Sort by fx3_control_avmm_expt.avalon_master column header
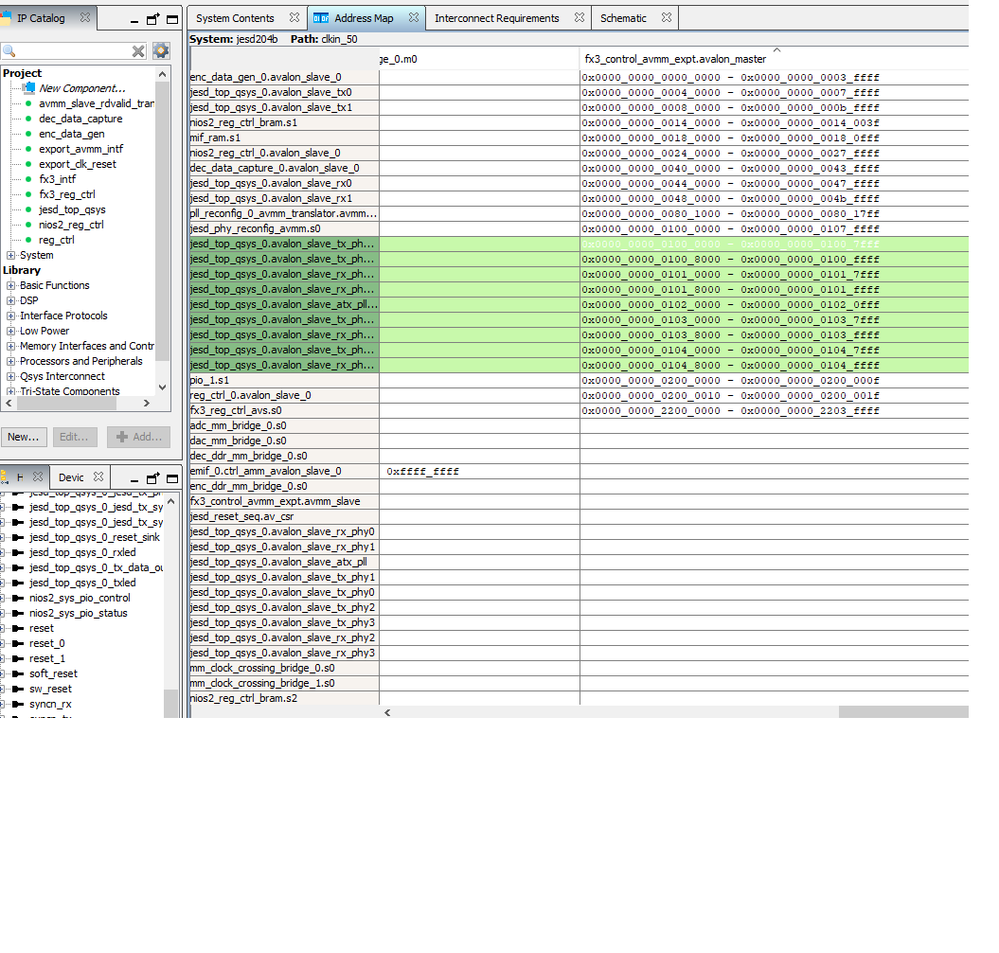The width and height of the screenshot is (999, 953). (675, 59)
